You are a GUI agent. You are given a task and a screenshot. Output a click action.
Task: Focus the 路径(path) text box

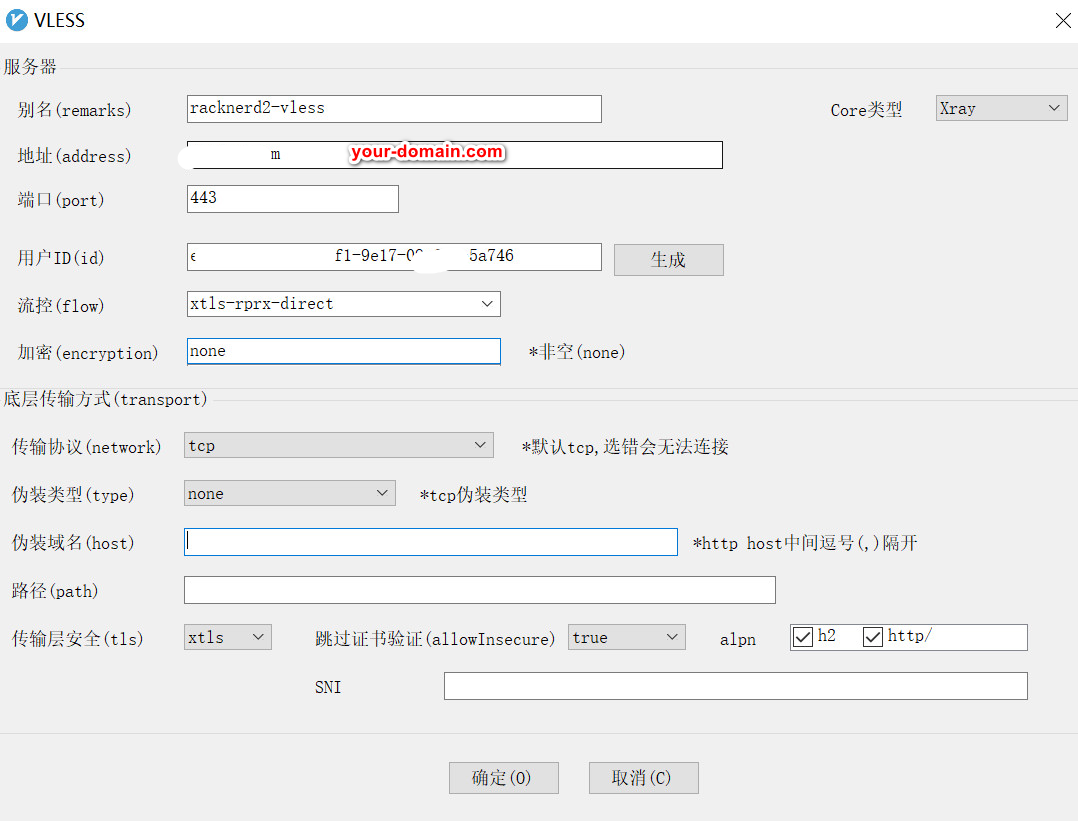coord(479,590)
